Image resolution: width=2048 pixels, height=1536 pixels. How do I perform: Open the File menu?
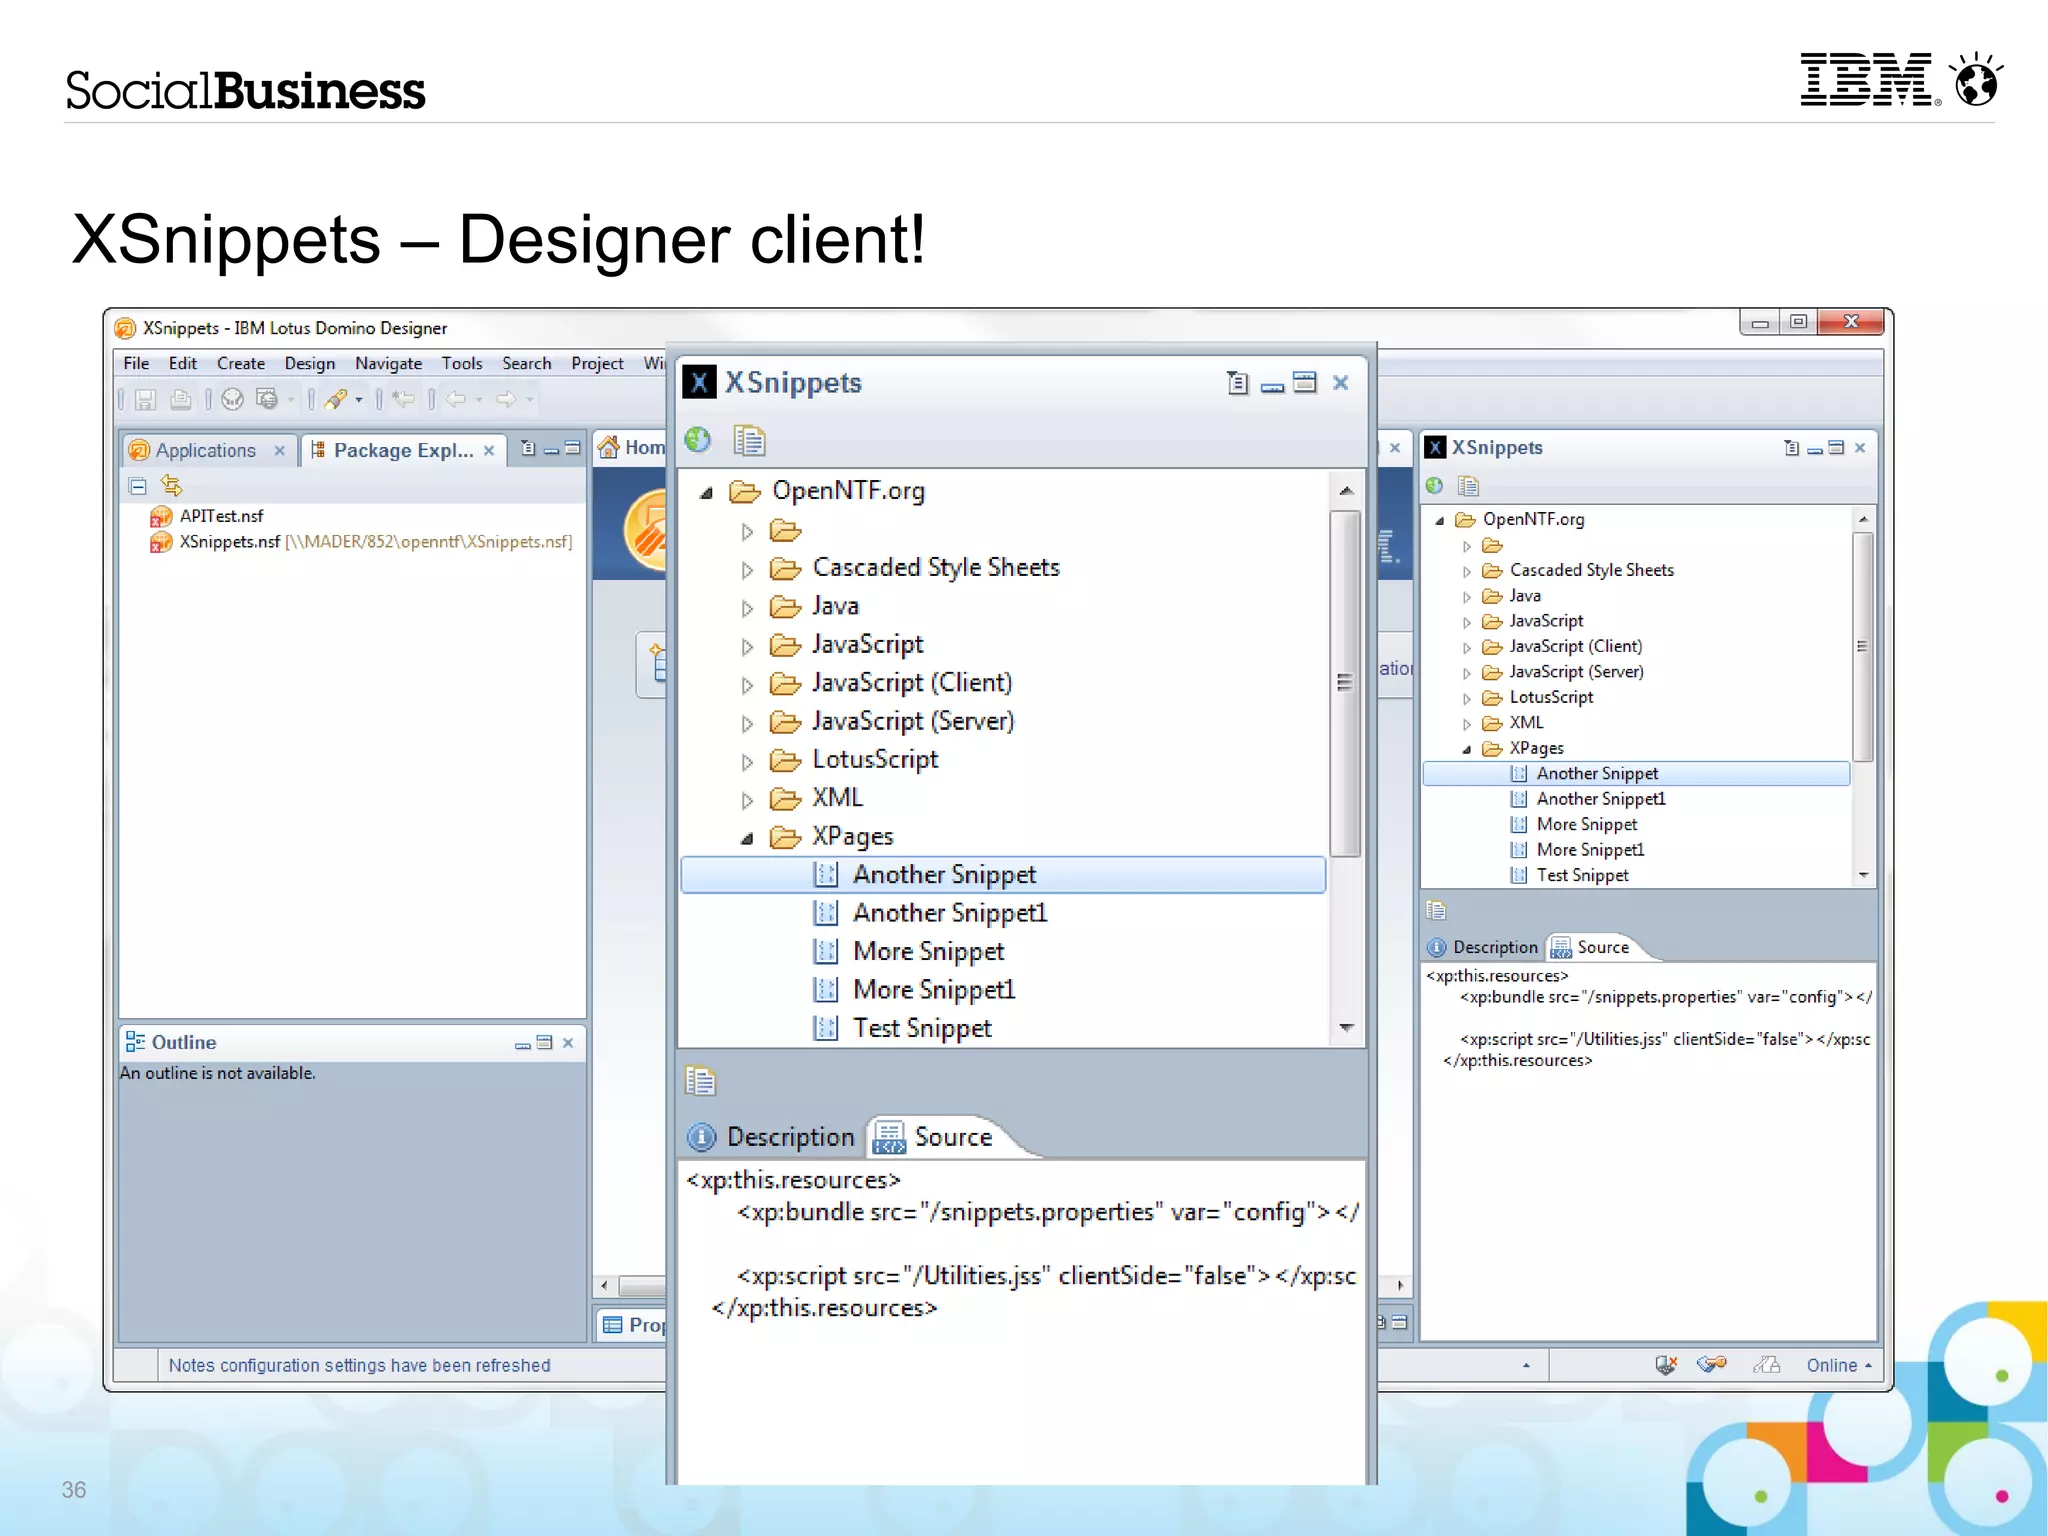click(136, 363)
